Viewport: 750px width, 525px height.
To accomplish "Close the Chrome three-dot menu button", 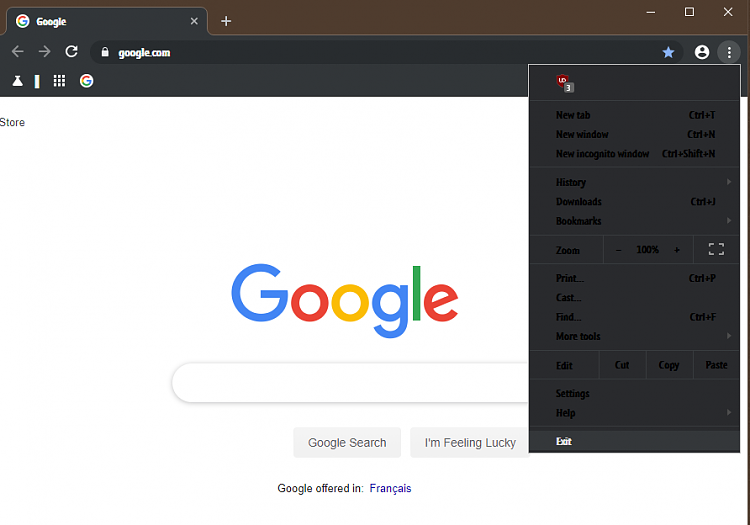I will click(x=729, y=52).
